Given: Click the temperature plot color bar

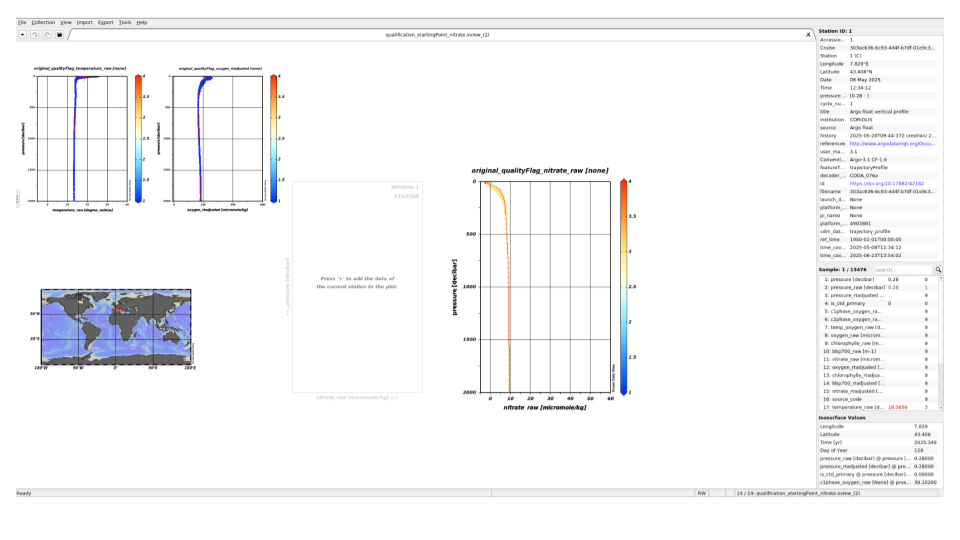Looking at the screenshot, I should pyautogui.click(x=137, y=138).
